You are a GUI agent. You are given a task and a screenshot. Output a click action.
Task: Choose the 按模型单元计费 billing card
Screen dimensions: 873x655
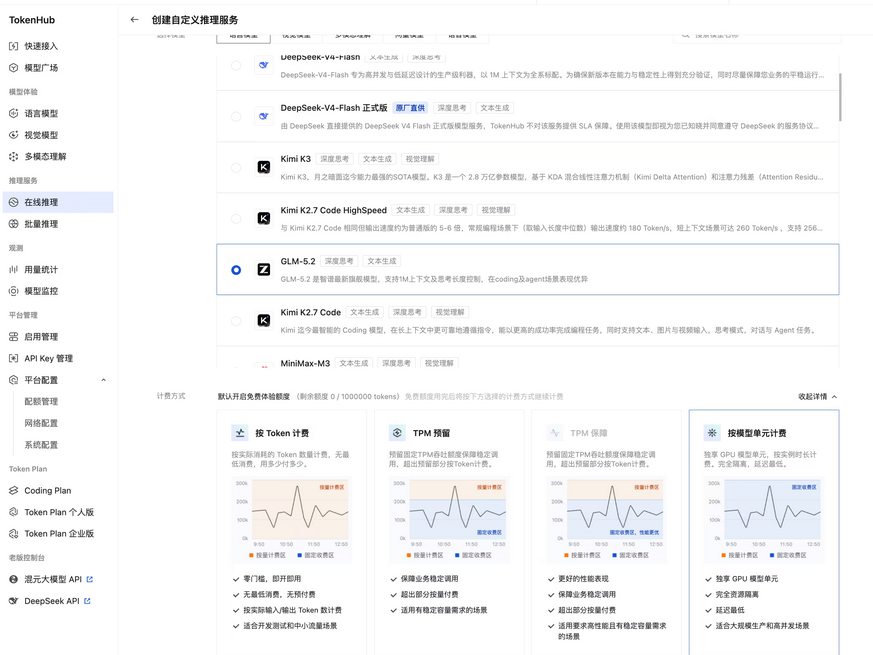pos(764,532)
